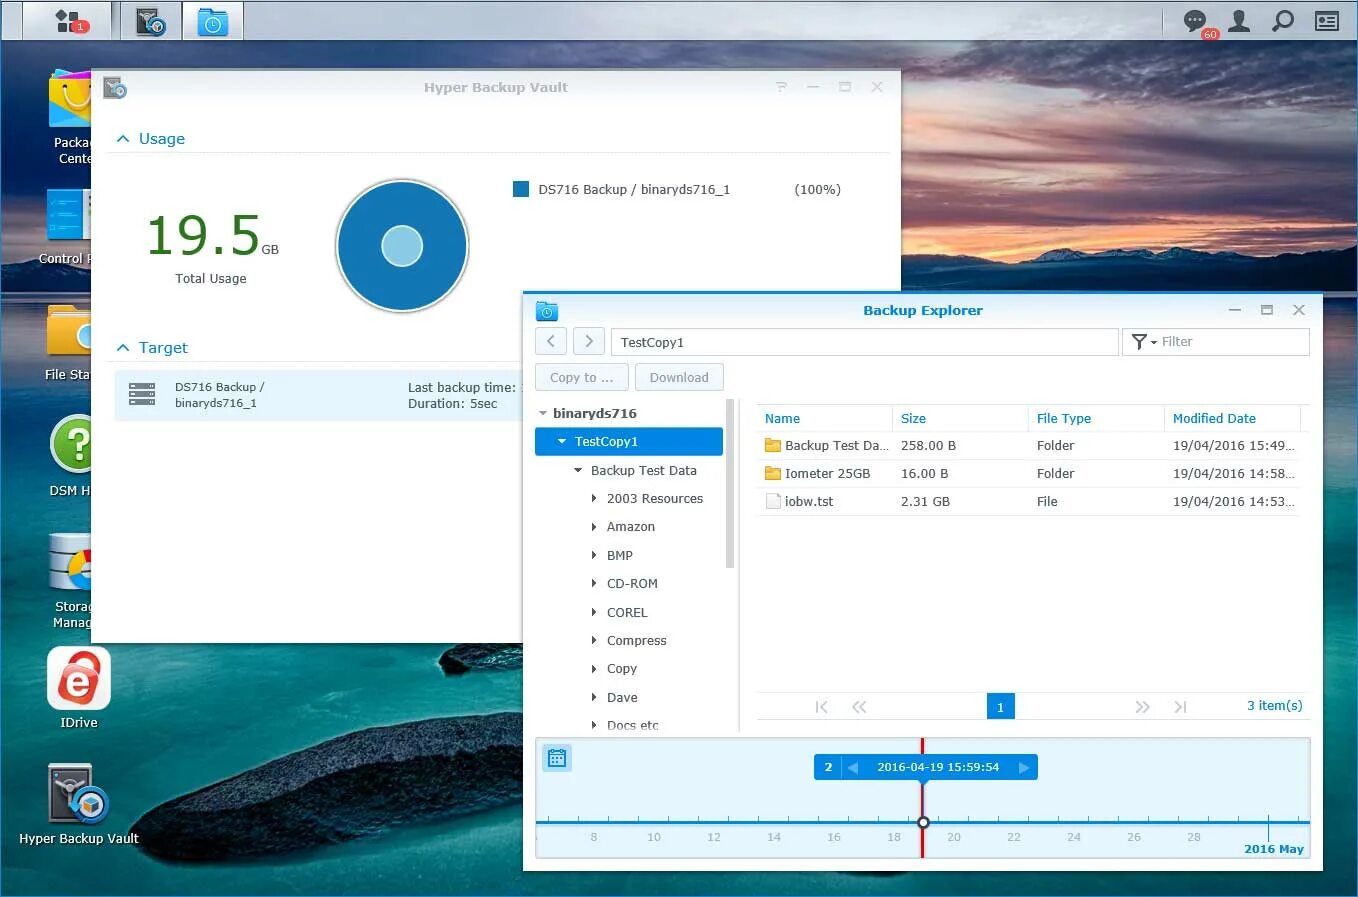Sort by File Type column
Screen dimensions: 1358x897
click(x=1096, y=418)
